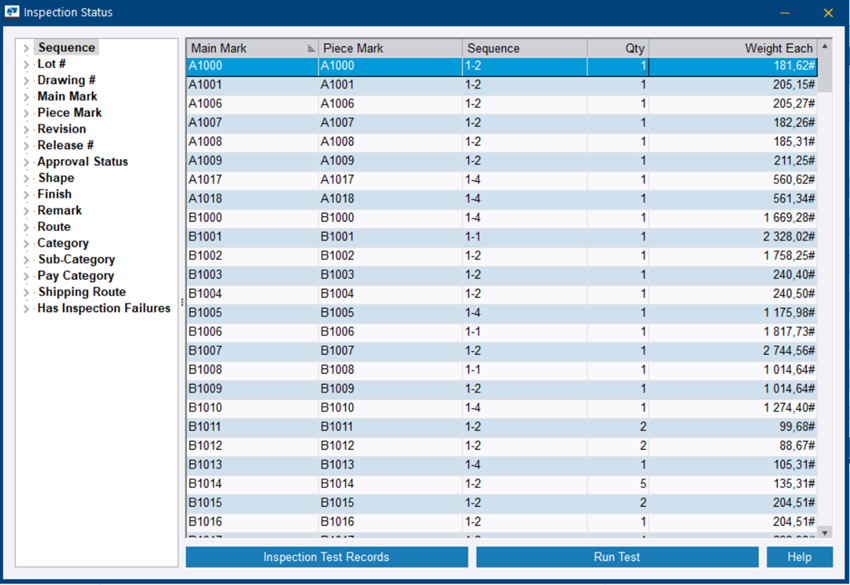Click the scrollbar up arrow on grid
Viewport: 850px width, 585px height.
coord(826,44)
